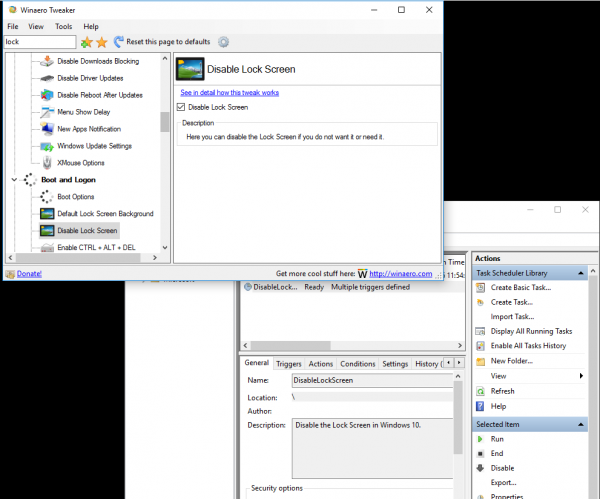Screen dimensions: 600x499
Task: Click the Properties entry in Selected Item
Action: [507, 496]
